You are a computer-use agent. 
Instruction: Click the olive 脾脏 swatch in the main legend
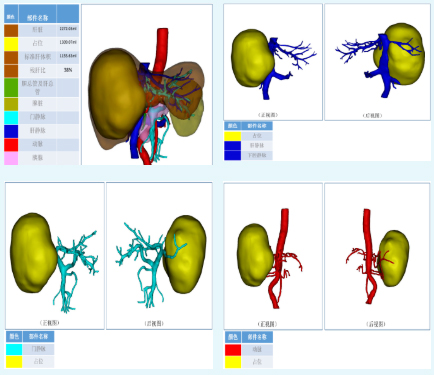pyautogui.click(x=11, y=104)
